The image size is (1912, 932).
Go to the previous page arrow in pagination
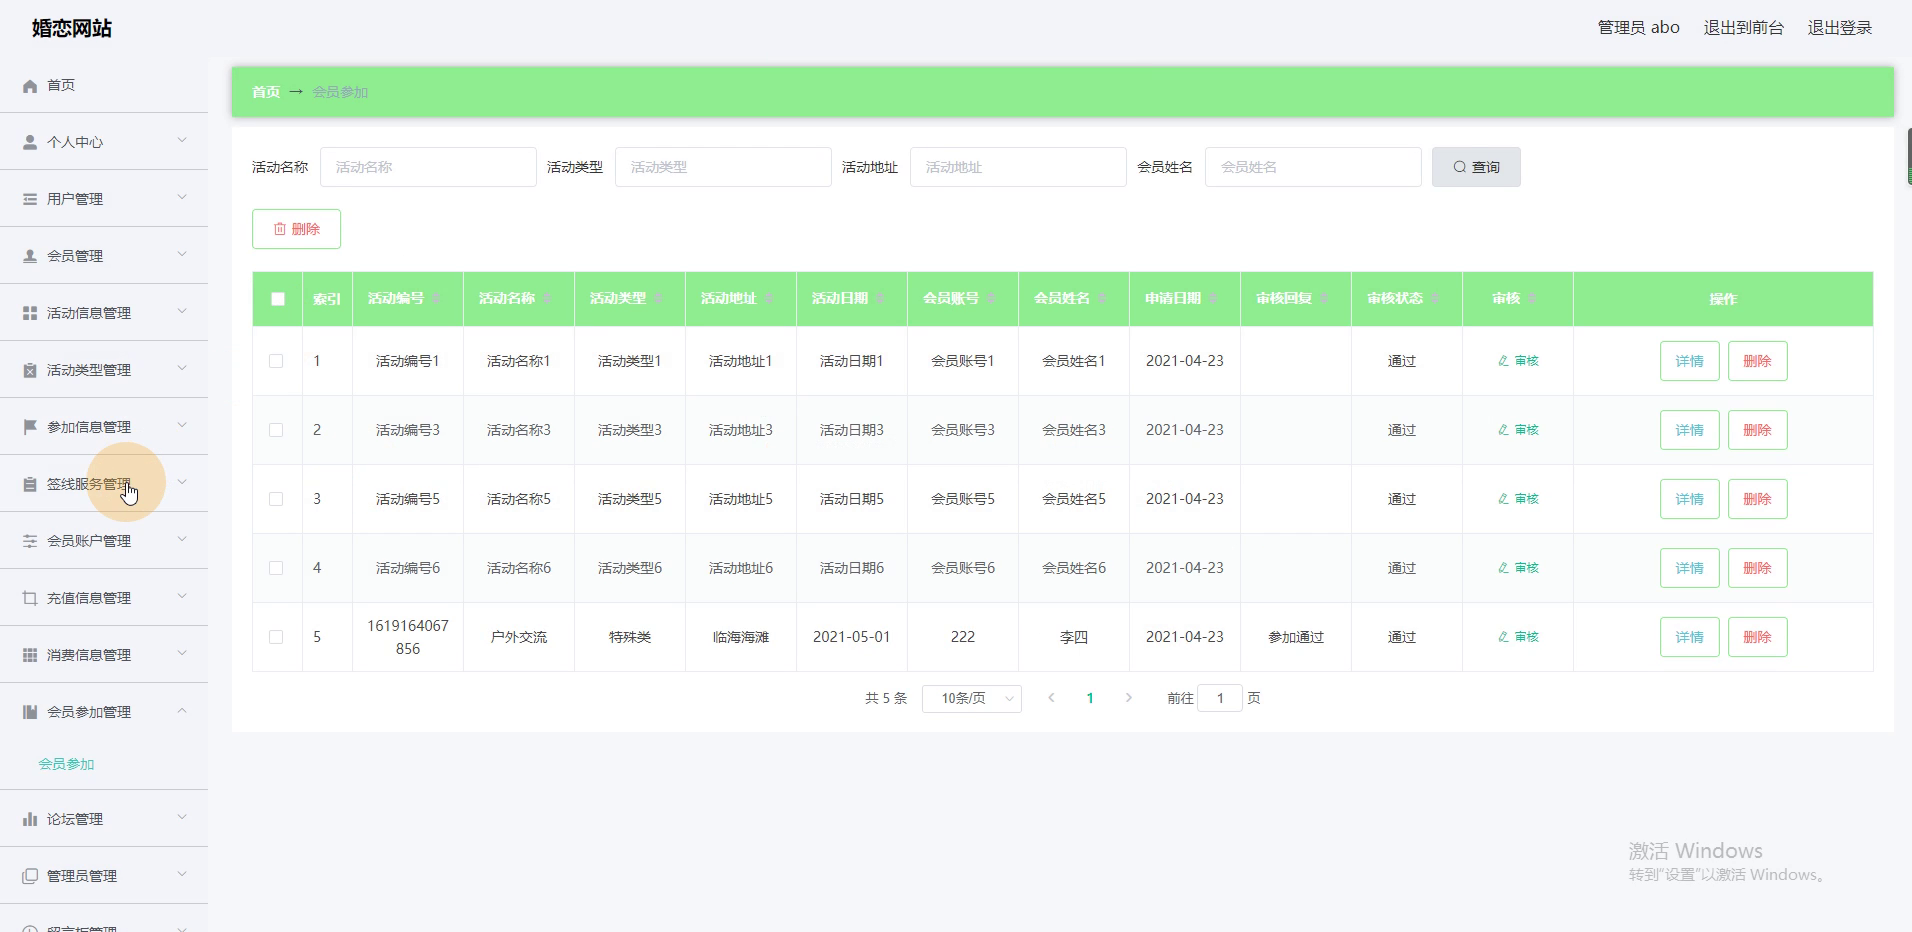coord(1051,698)
